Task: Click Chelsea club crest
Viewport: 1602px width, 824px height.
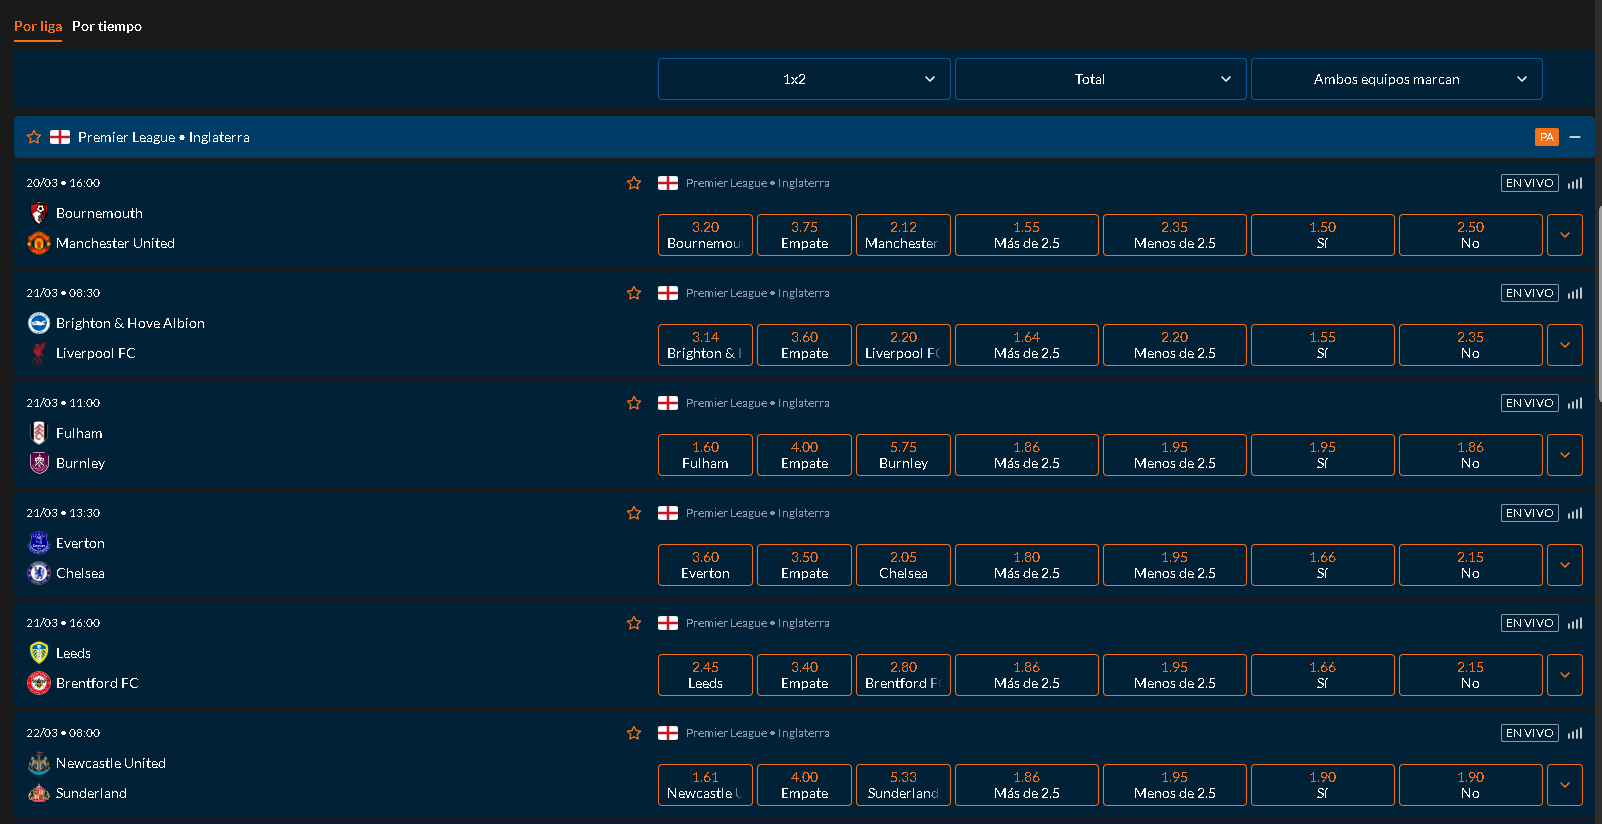Action: (x=39, y=573)
